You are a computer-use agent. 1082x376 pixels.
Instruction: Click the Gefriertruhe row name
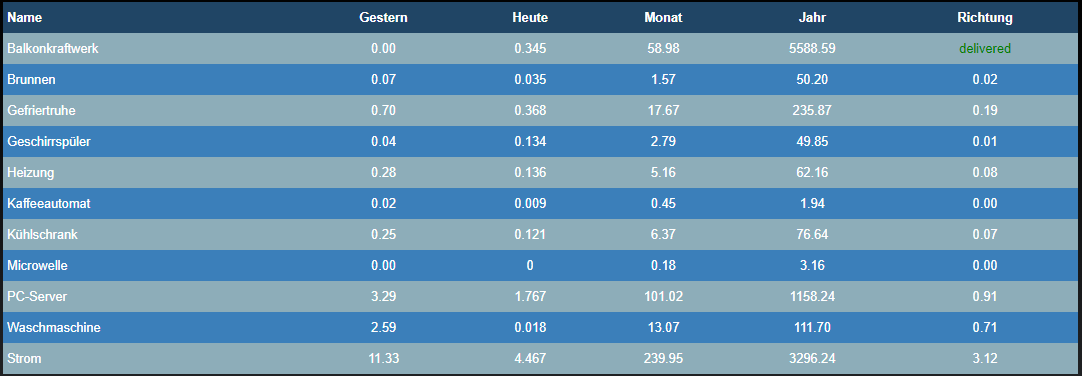41,110
